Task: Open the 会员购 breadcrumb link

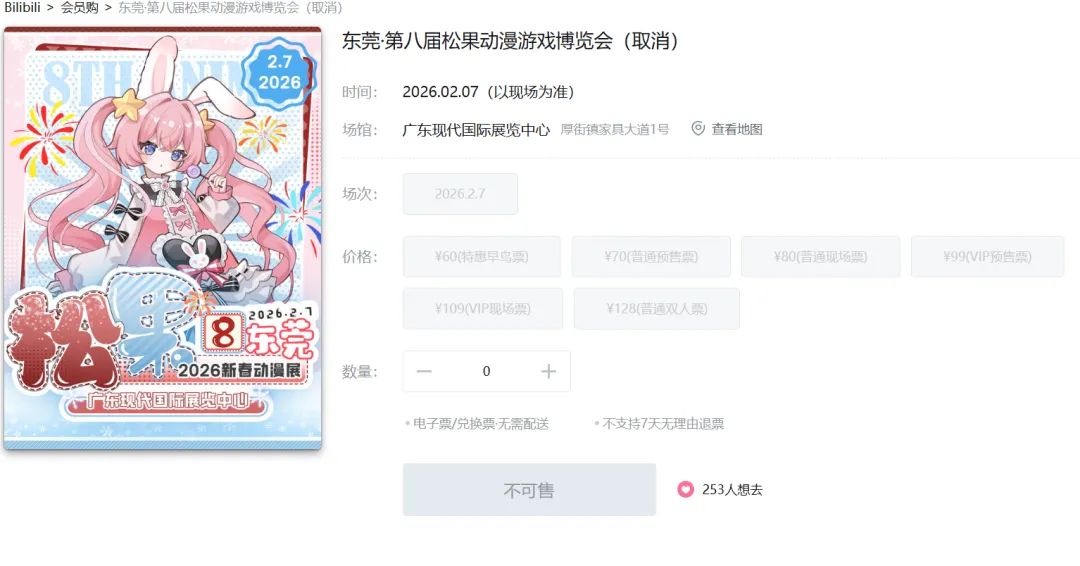Action: point(79,8)
